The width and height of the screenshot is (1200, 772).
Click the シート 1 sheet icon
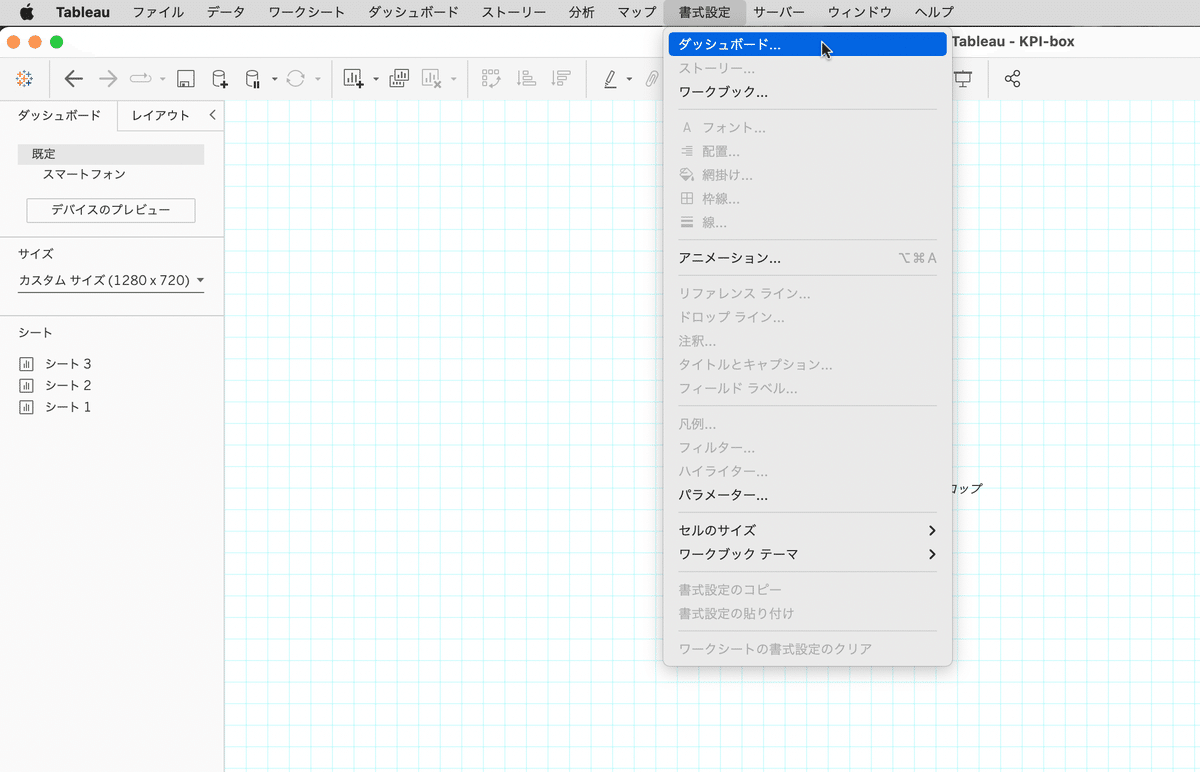coord(27,407)
